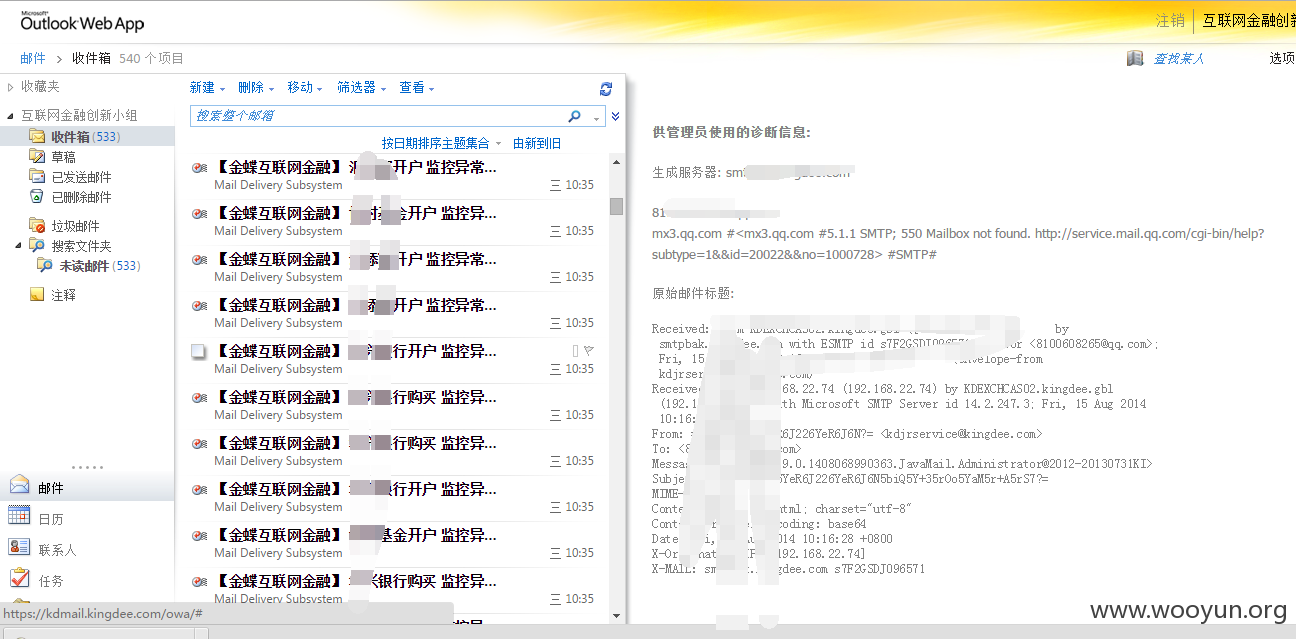
Task: Open the 草稿 drafts folder
Action: click(63, 157)
